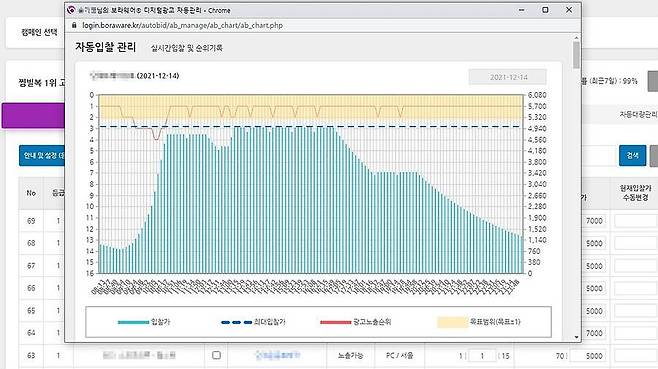Viewport: 658px width, 369px height.
Task: Click the bid field showing 7000 in row 69
Action: tap(593, 221)
